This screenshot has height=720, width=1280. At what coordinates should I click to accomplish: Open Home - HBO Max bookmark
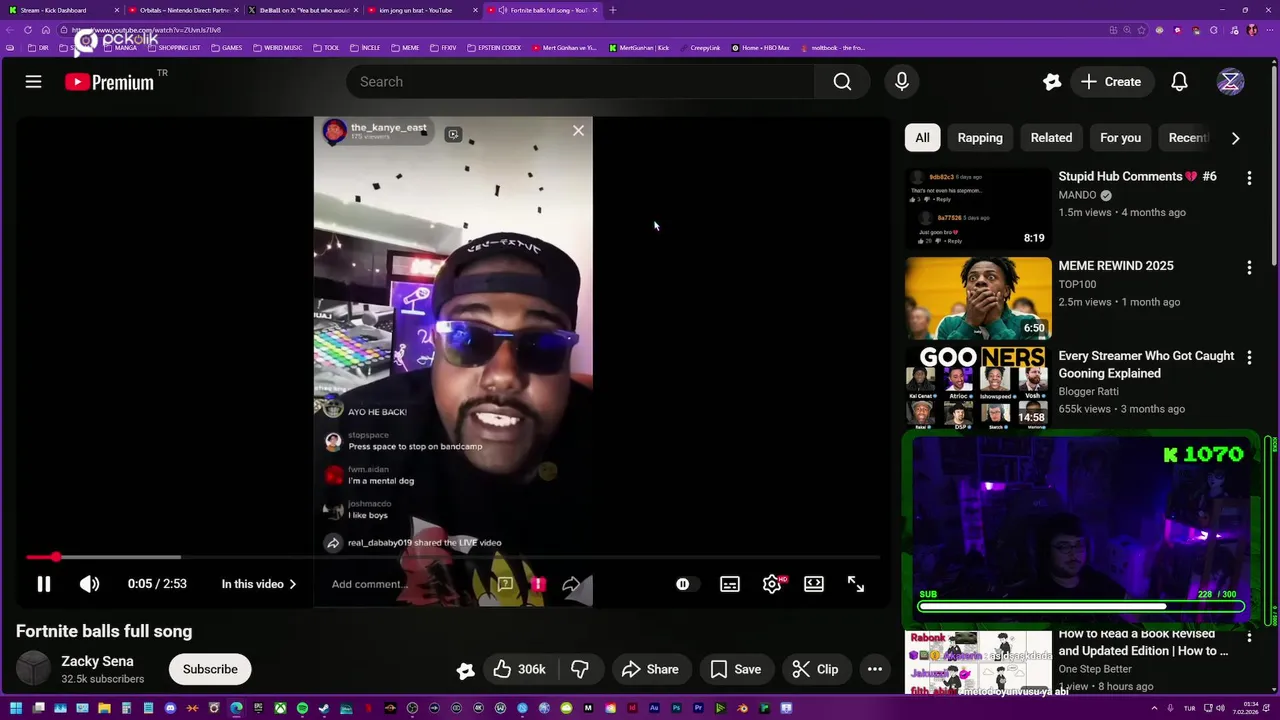pos(761,48)
